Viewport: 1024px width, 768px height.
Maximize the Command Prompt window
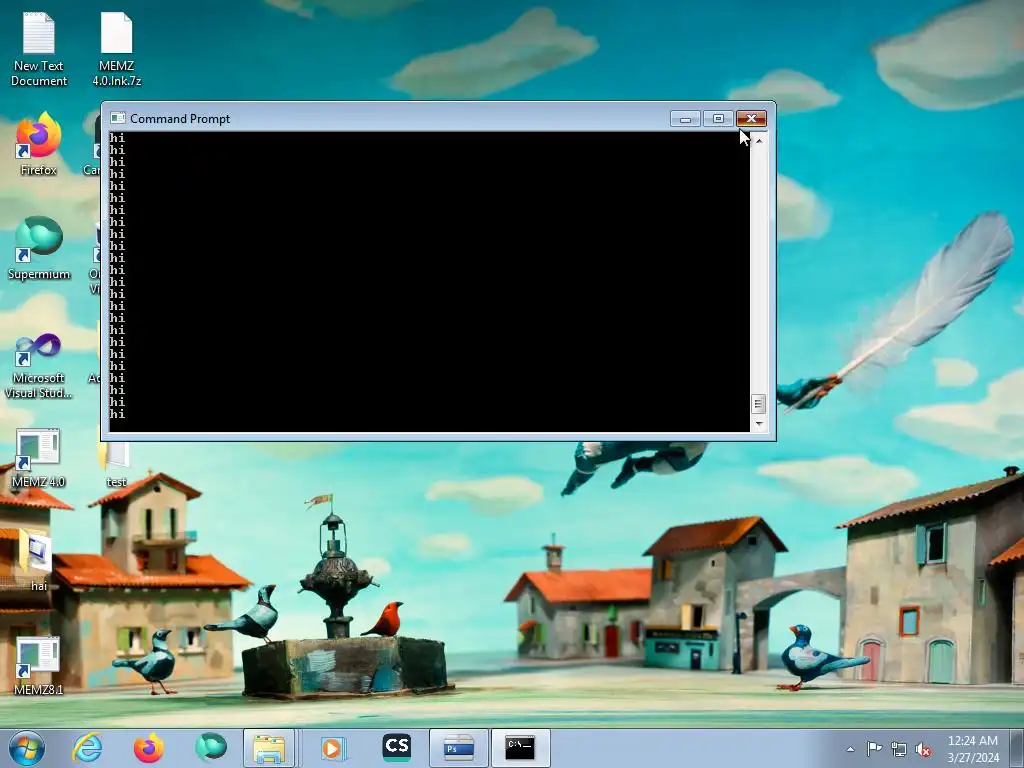718,118
